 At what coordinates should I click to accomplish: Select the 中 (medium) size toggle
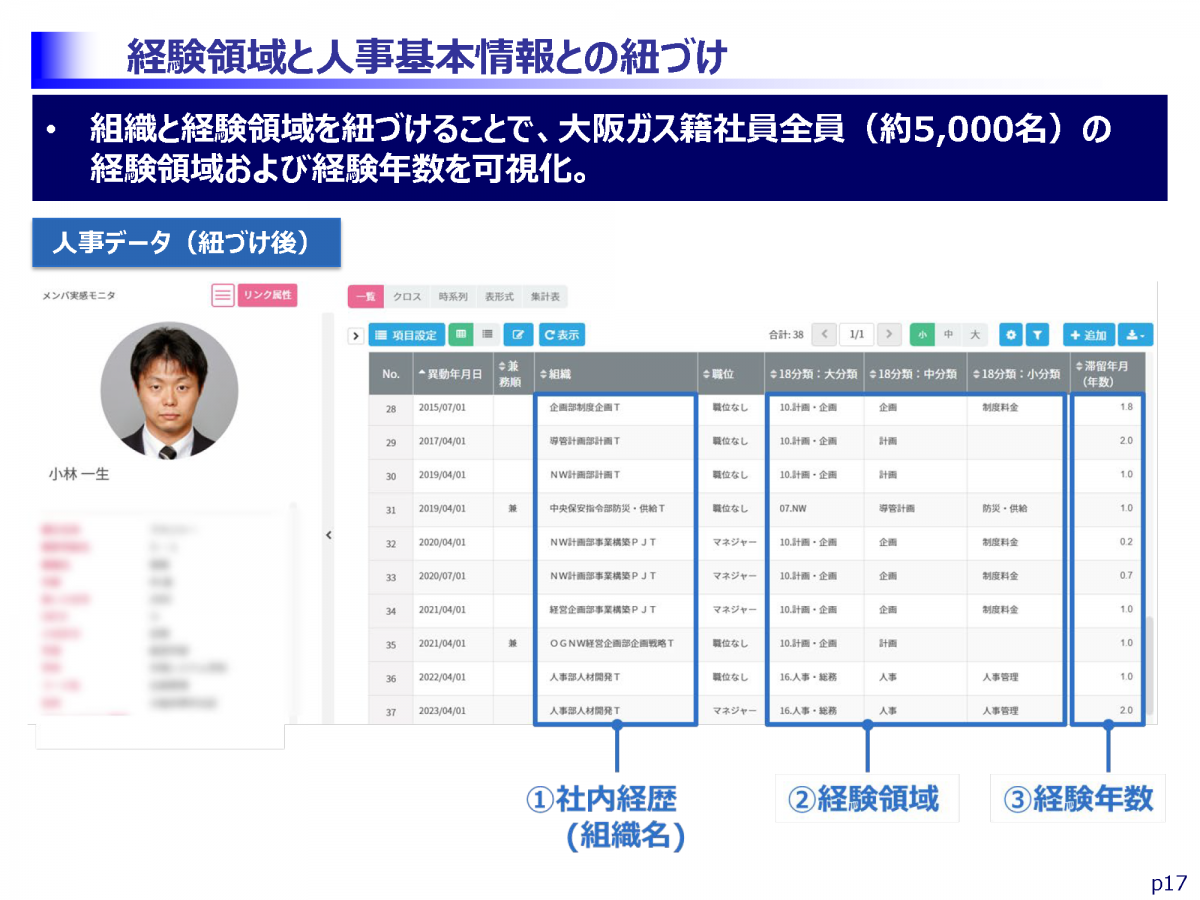click(x=948, y=335)
